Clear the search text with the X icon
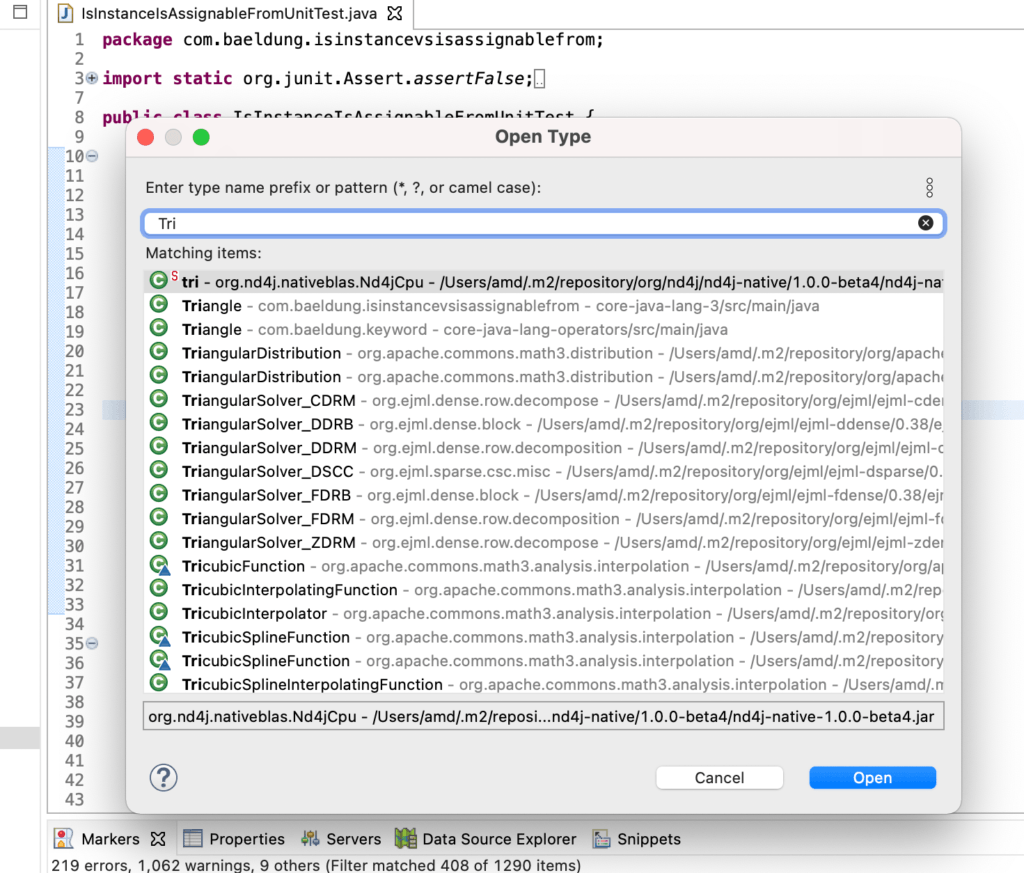The image size is (1024, 873). point(925,223)
